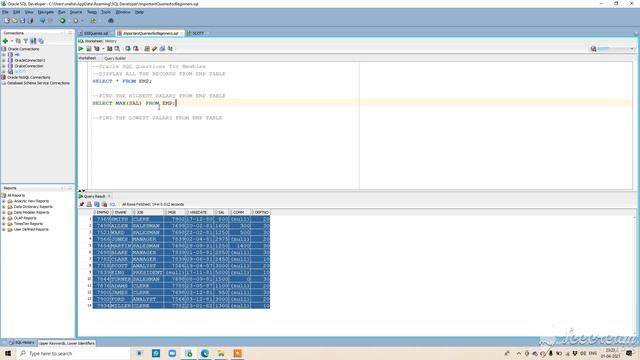
Task: Open the View menu
Action: click(29, 12)
